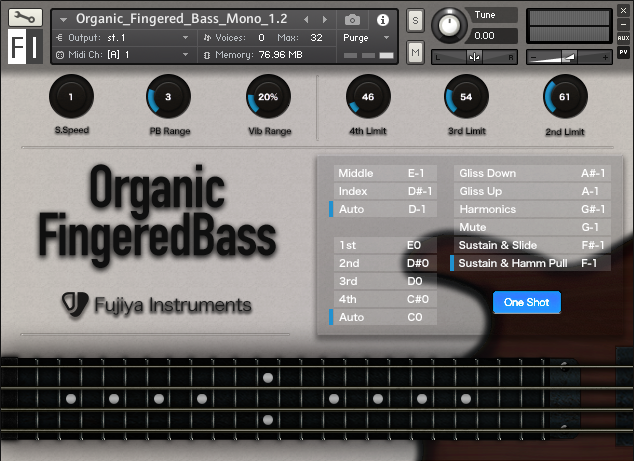The image size is (634, 461).
Task: Minimize instrument view with minus button
Action: tap(623, 24)
